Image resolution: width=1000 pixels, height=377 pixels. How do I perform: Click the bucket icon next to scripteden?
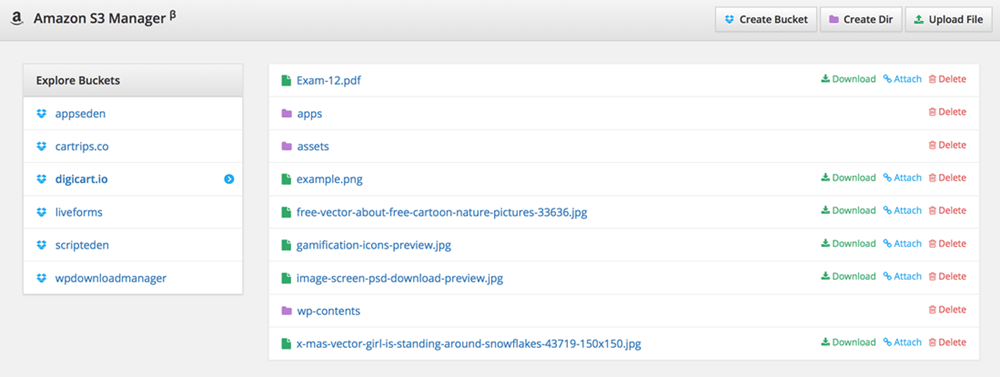coord(41,245)
